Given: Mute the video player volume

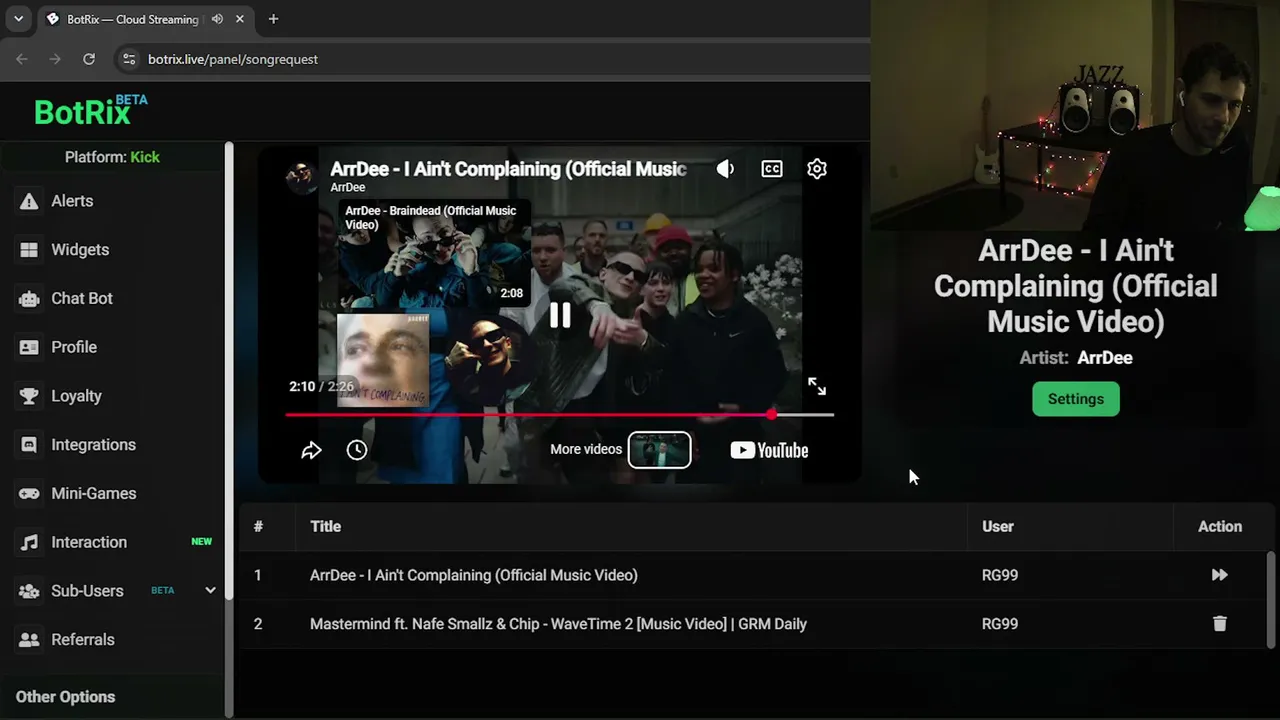Looking at the screenshot, I should click(x=725, y=169).
